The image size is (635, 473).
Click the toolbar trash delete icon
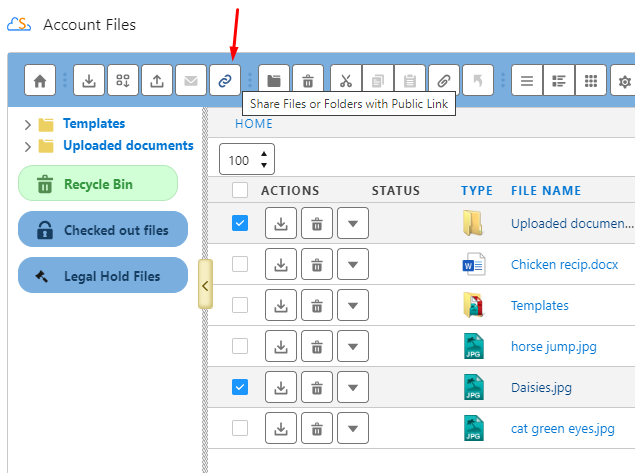coord(308,80)
